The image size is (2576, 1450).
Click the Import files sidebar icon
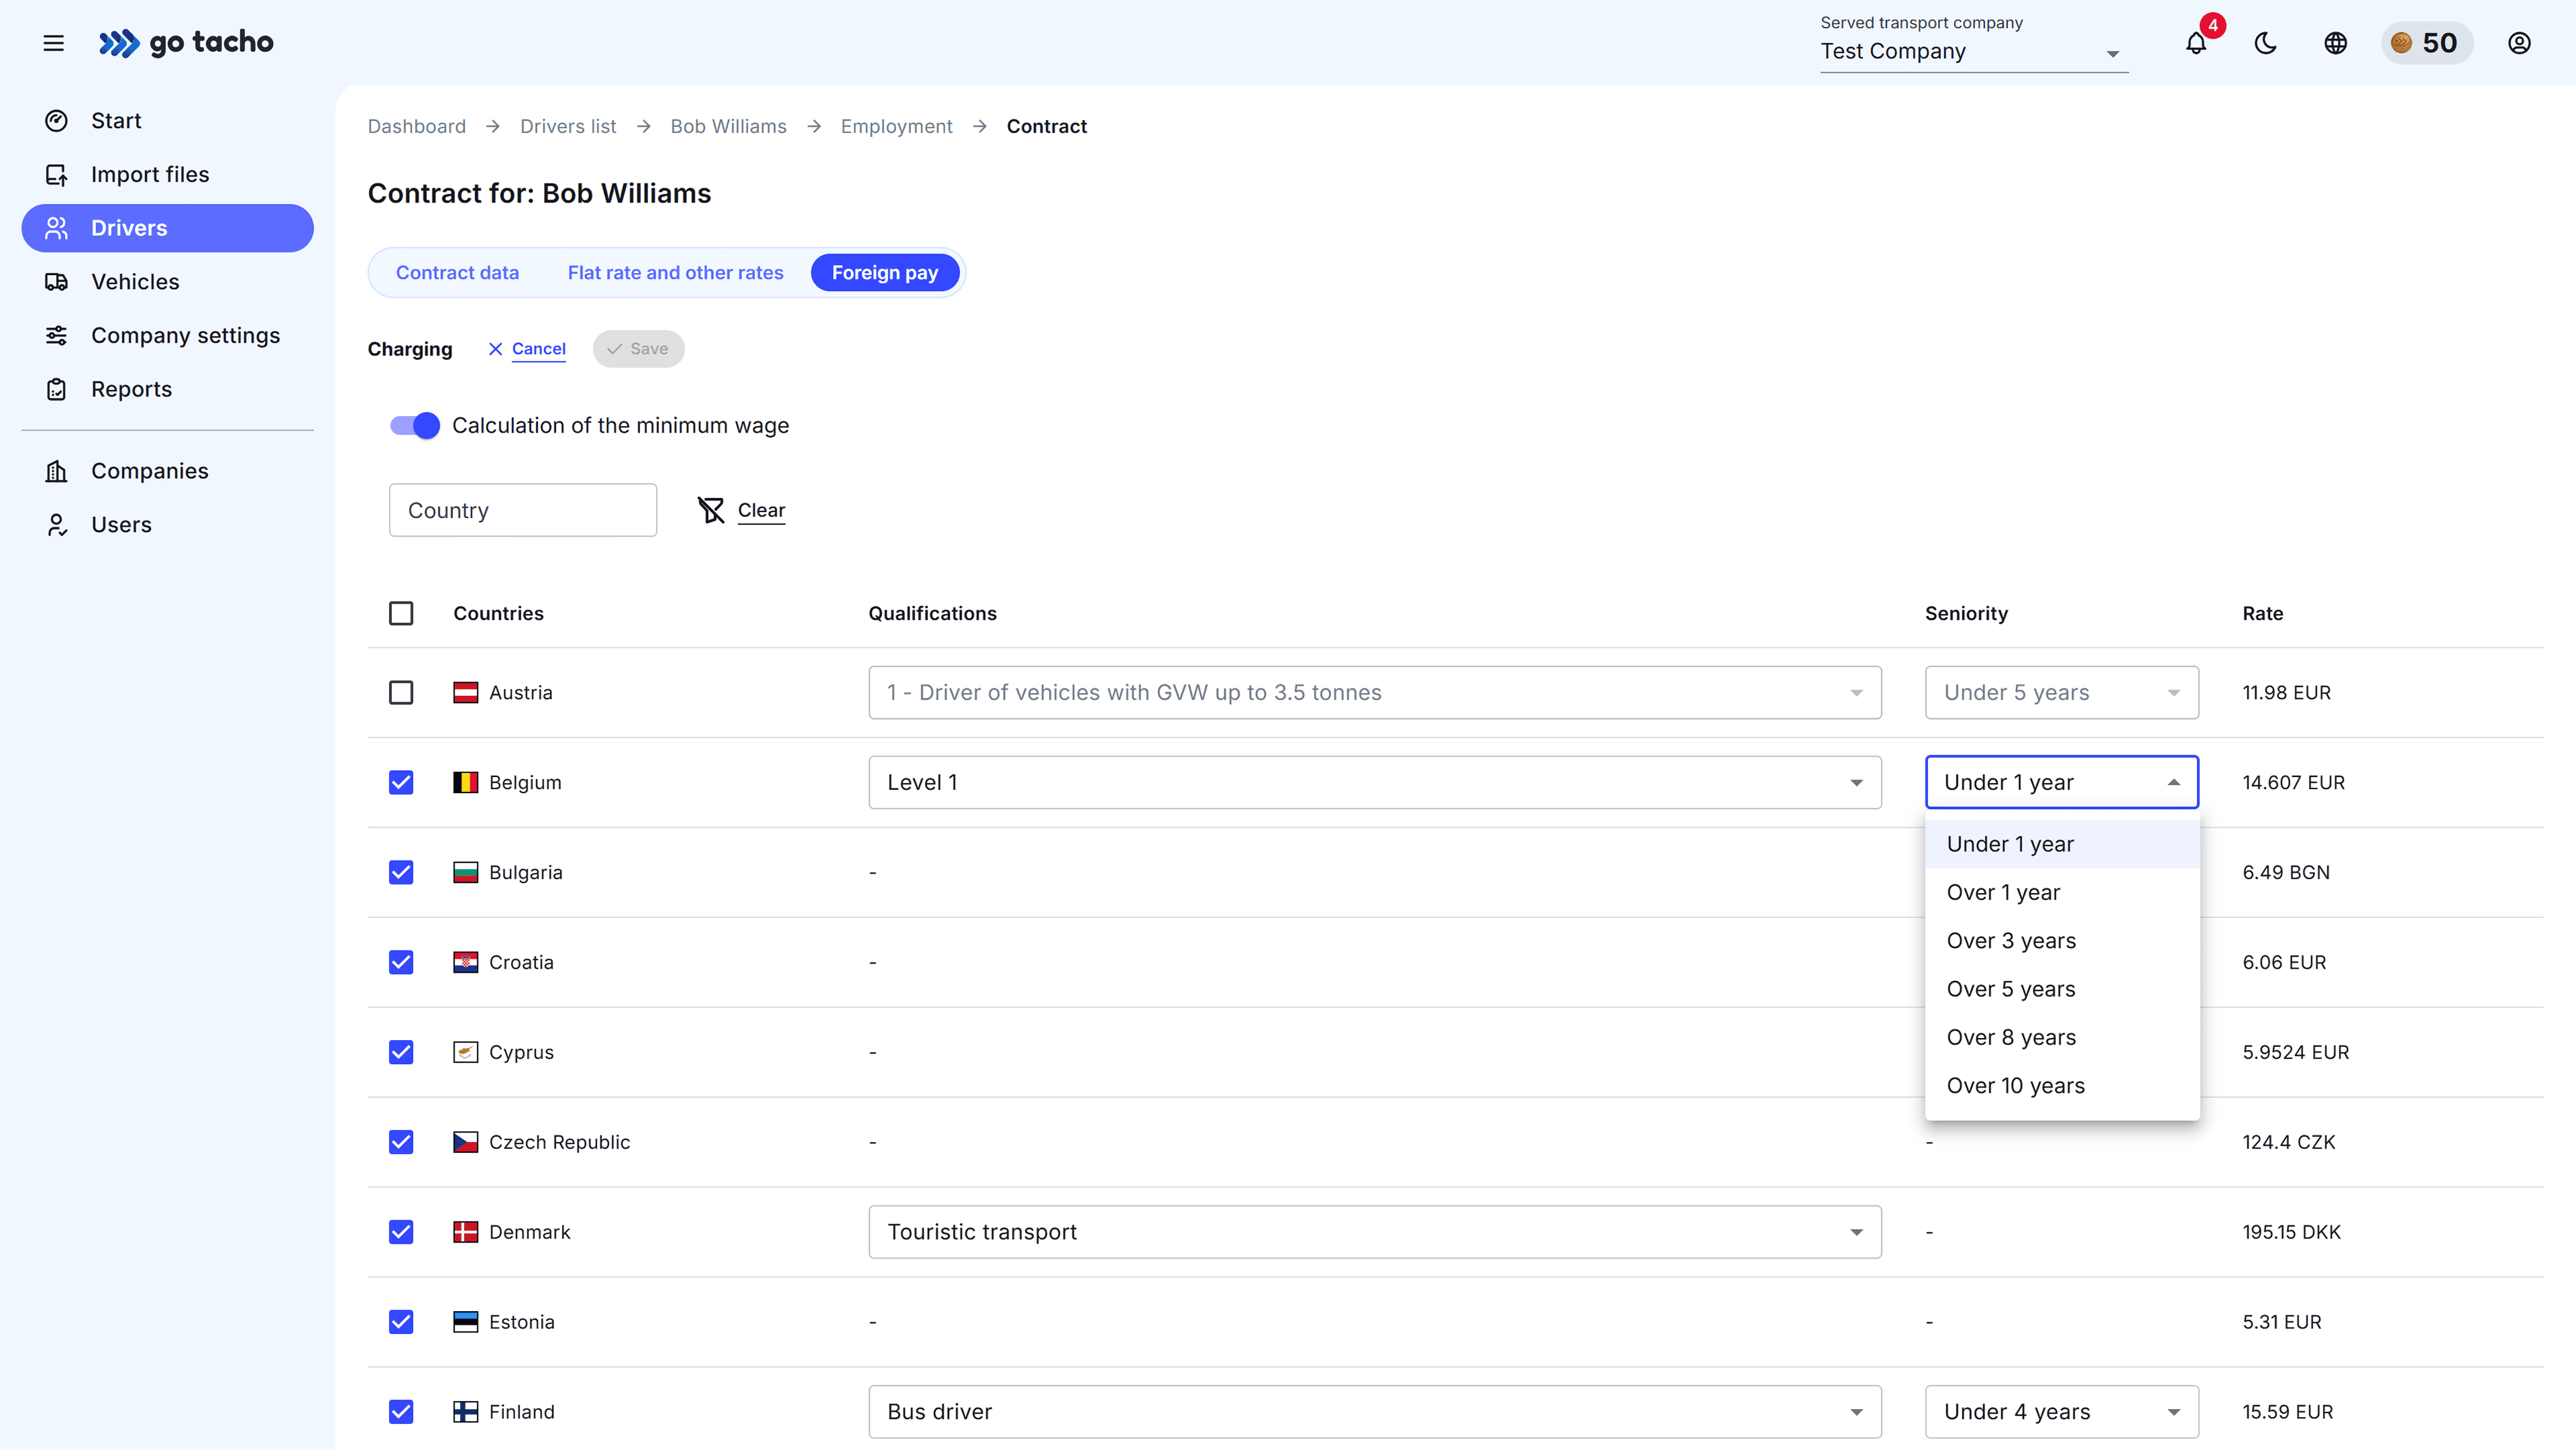57,175
